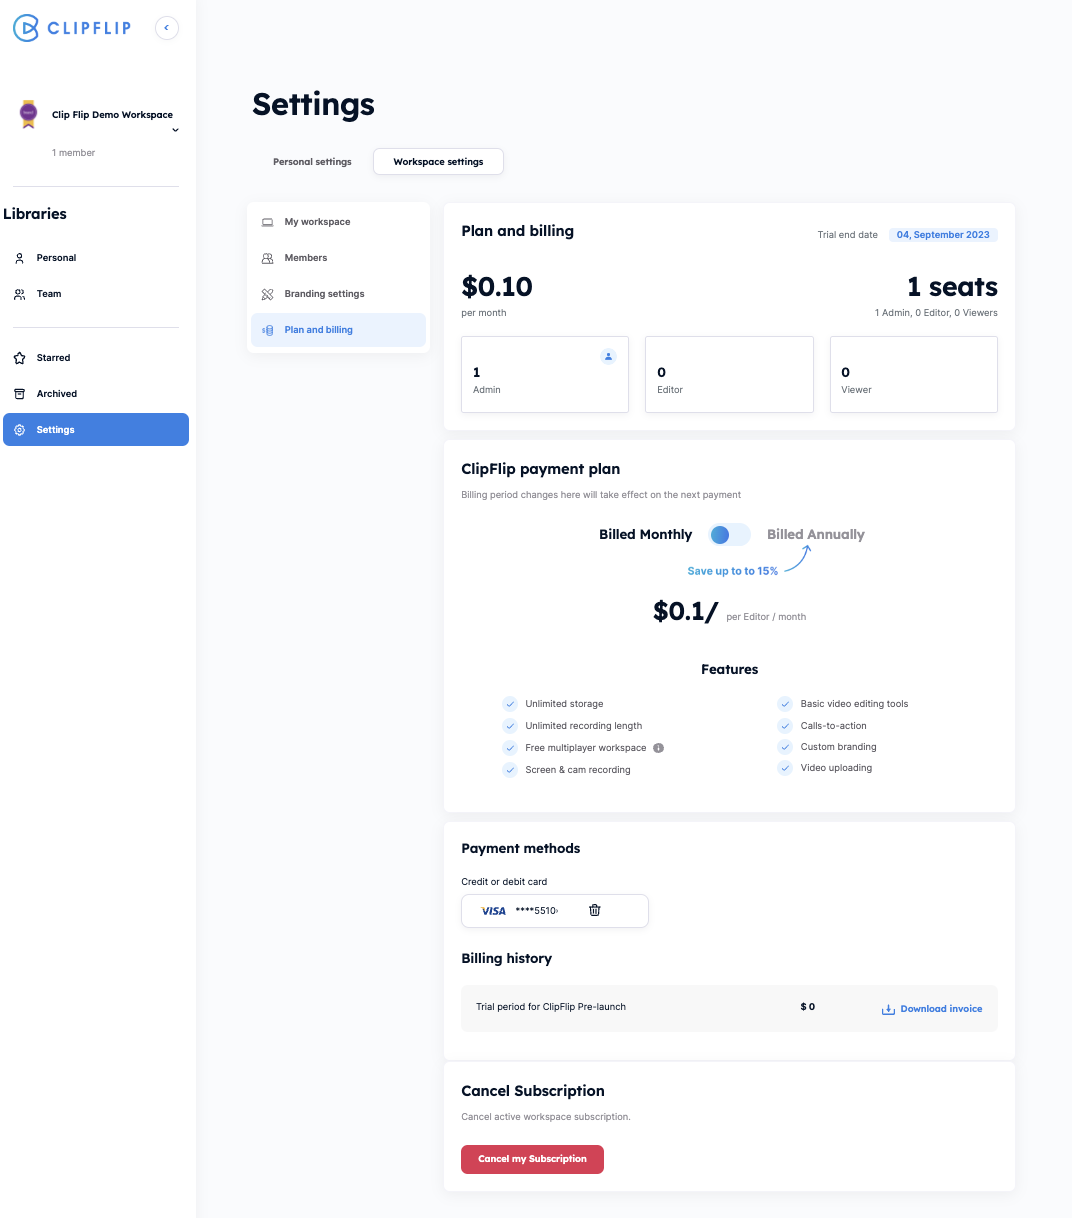The width and height of the screenshot is (1072, 1218).
Task: Click the Clip Flip Demo Workspace avatar
Action: 29,114
